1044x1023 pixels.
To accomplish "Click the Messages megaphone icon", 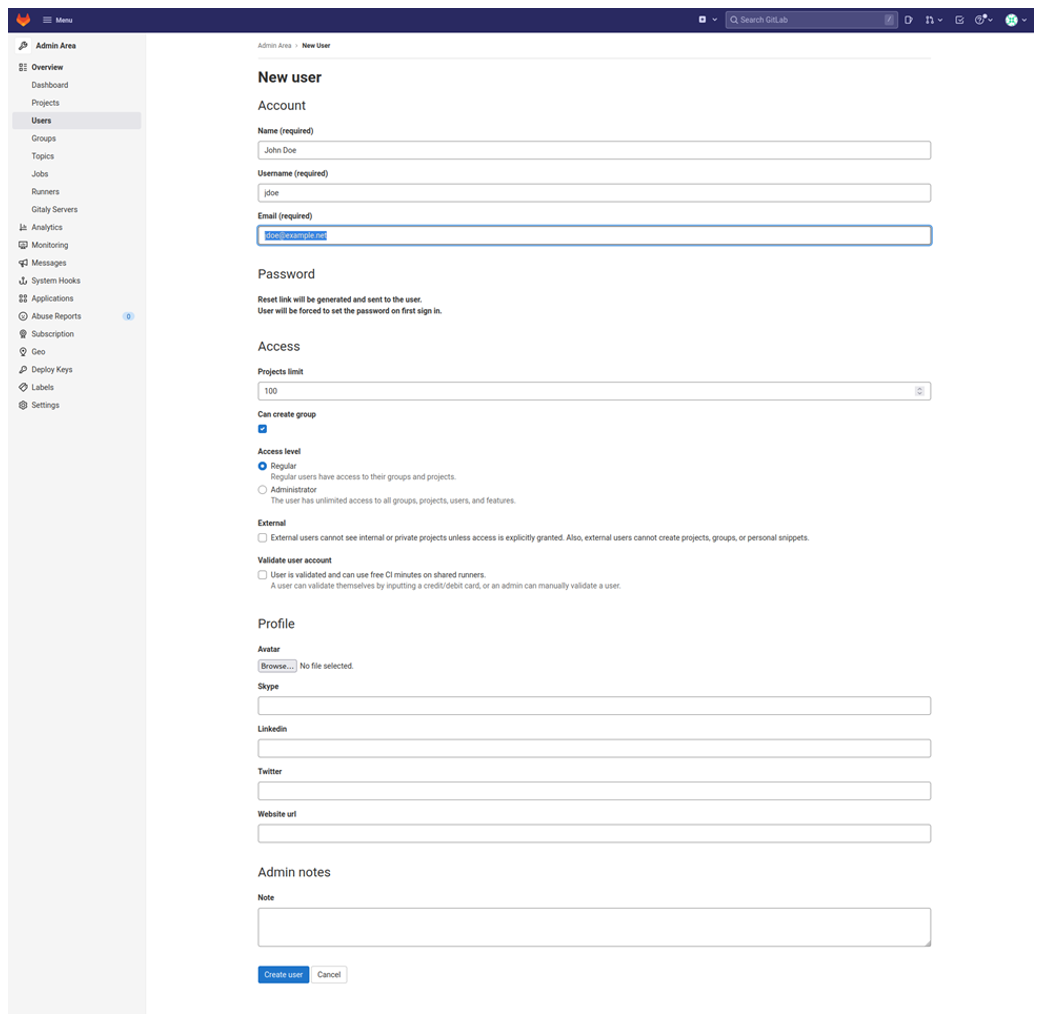I will coord(23,262).
